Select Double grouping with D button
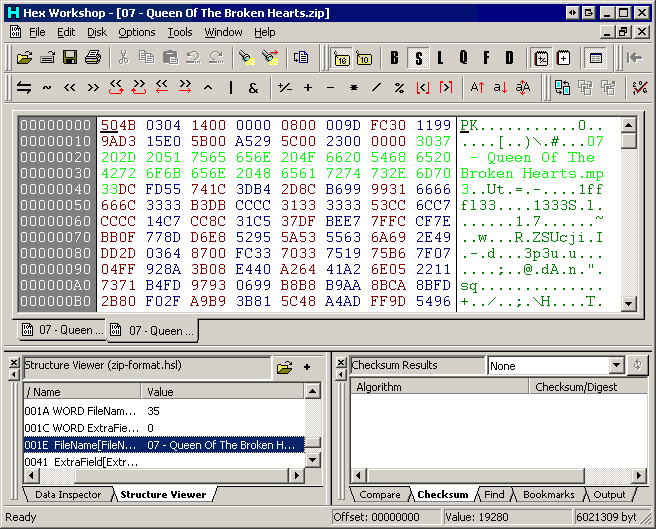The image size is (656, 529). point(509,58)
